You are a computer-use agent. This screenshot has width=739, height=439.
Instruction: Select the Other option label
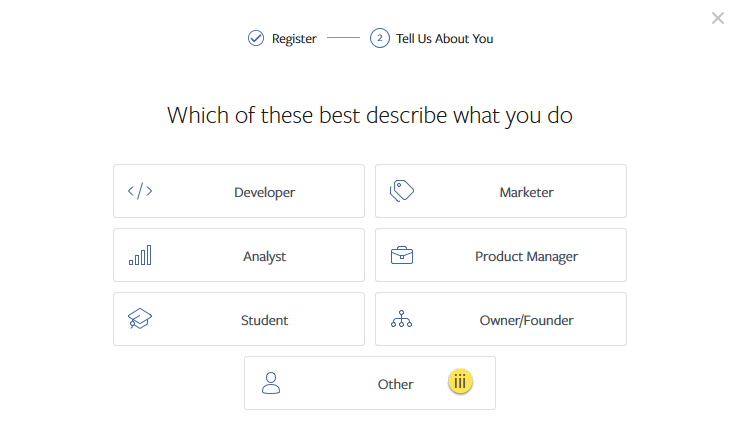pos(395,384)
